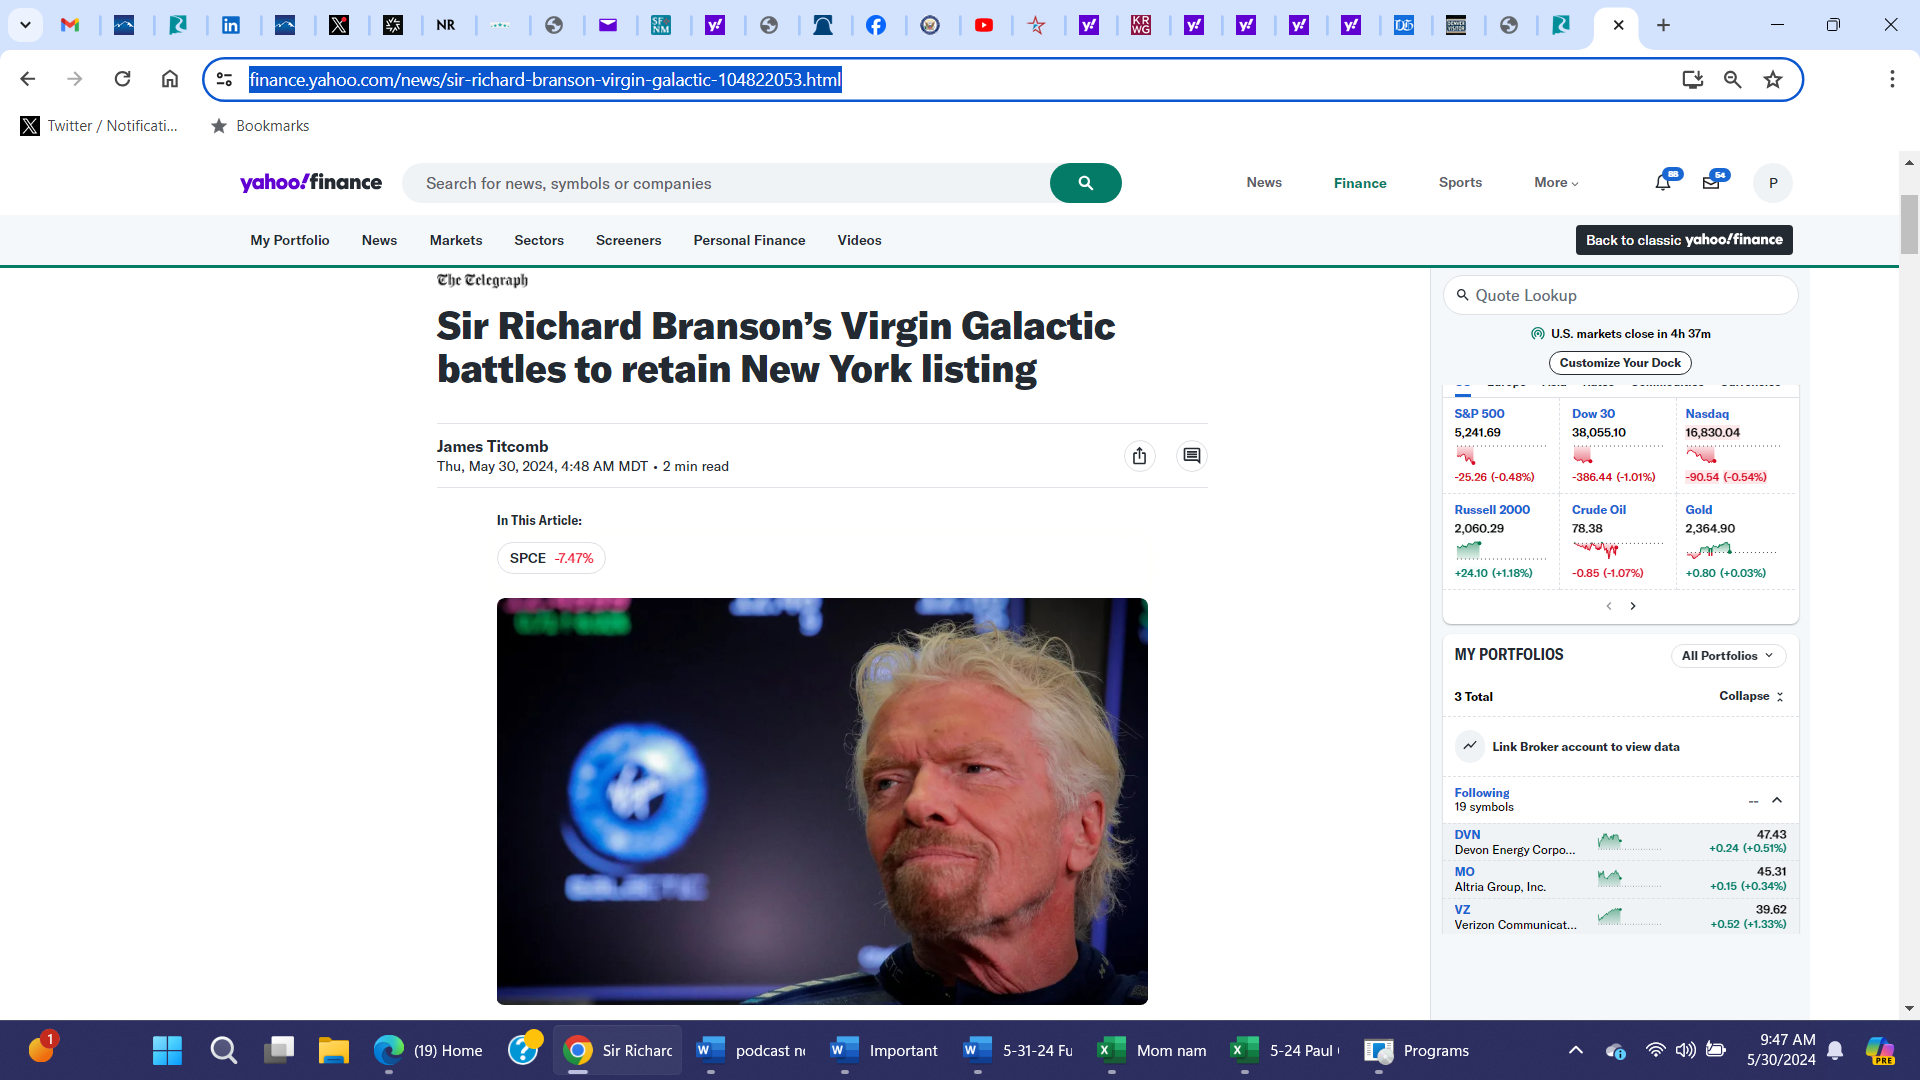Click the green search magnifier button
Image resolution: width=1920 pixels, height=1080 pixels.
point(1085,183)
